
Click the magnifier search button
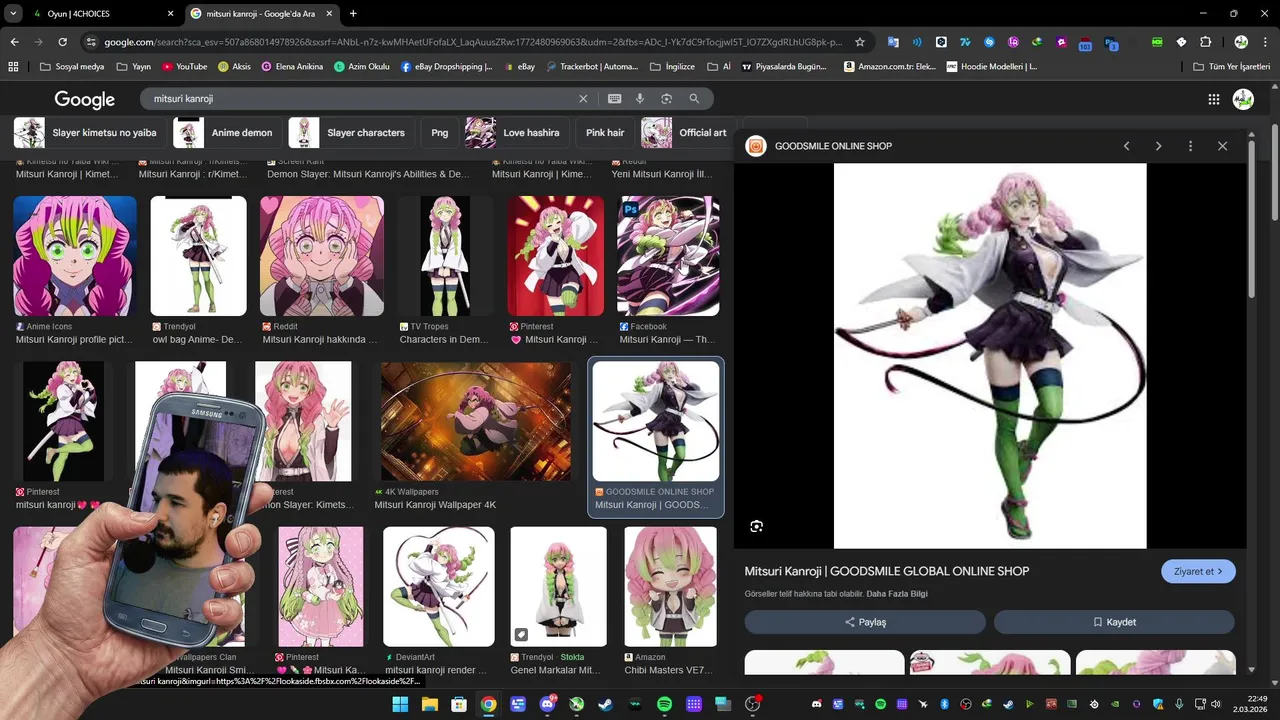(694, 99)
